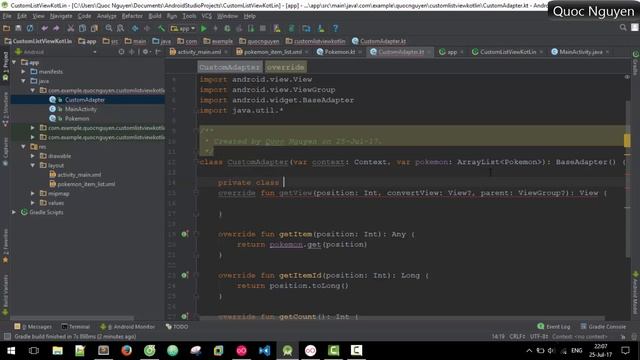Open the Build menu

[155, 16]
